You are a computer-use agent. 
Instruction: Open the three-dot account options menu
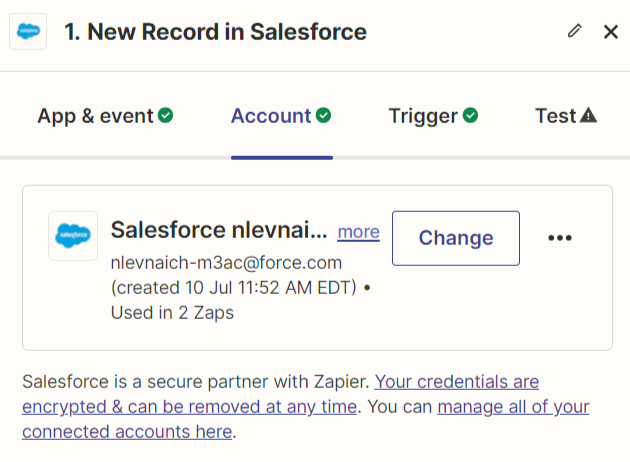(560, 238)
